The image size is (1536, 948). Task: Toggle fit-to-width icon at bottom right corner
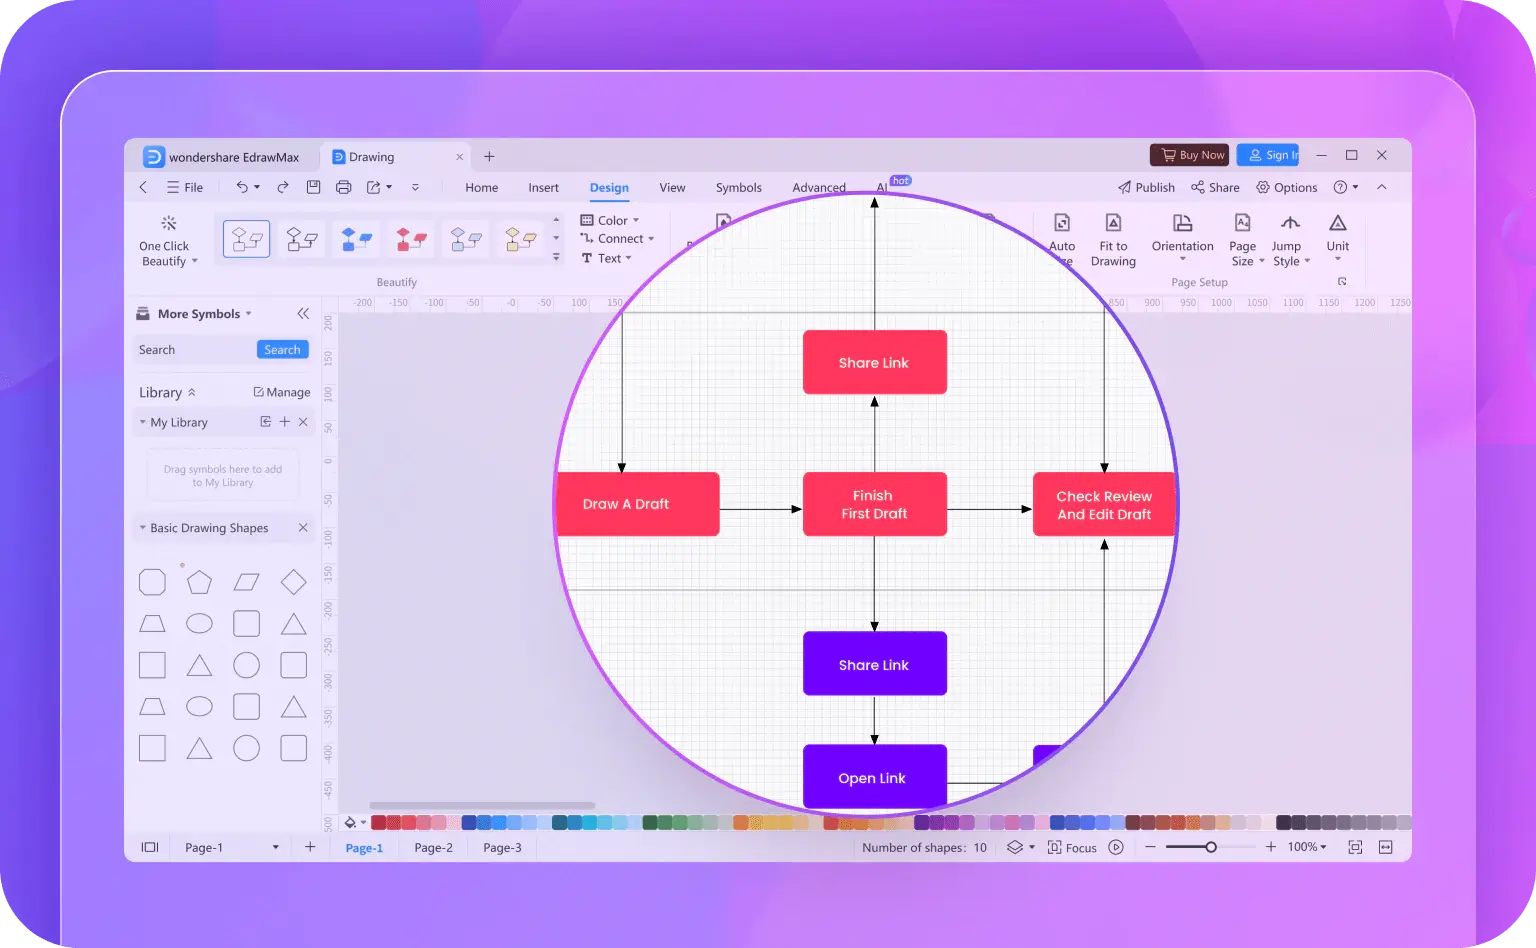1386,847
